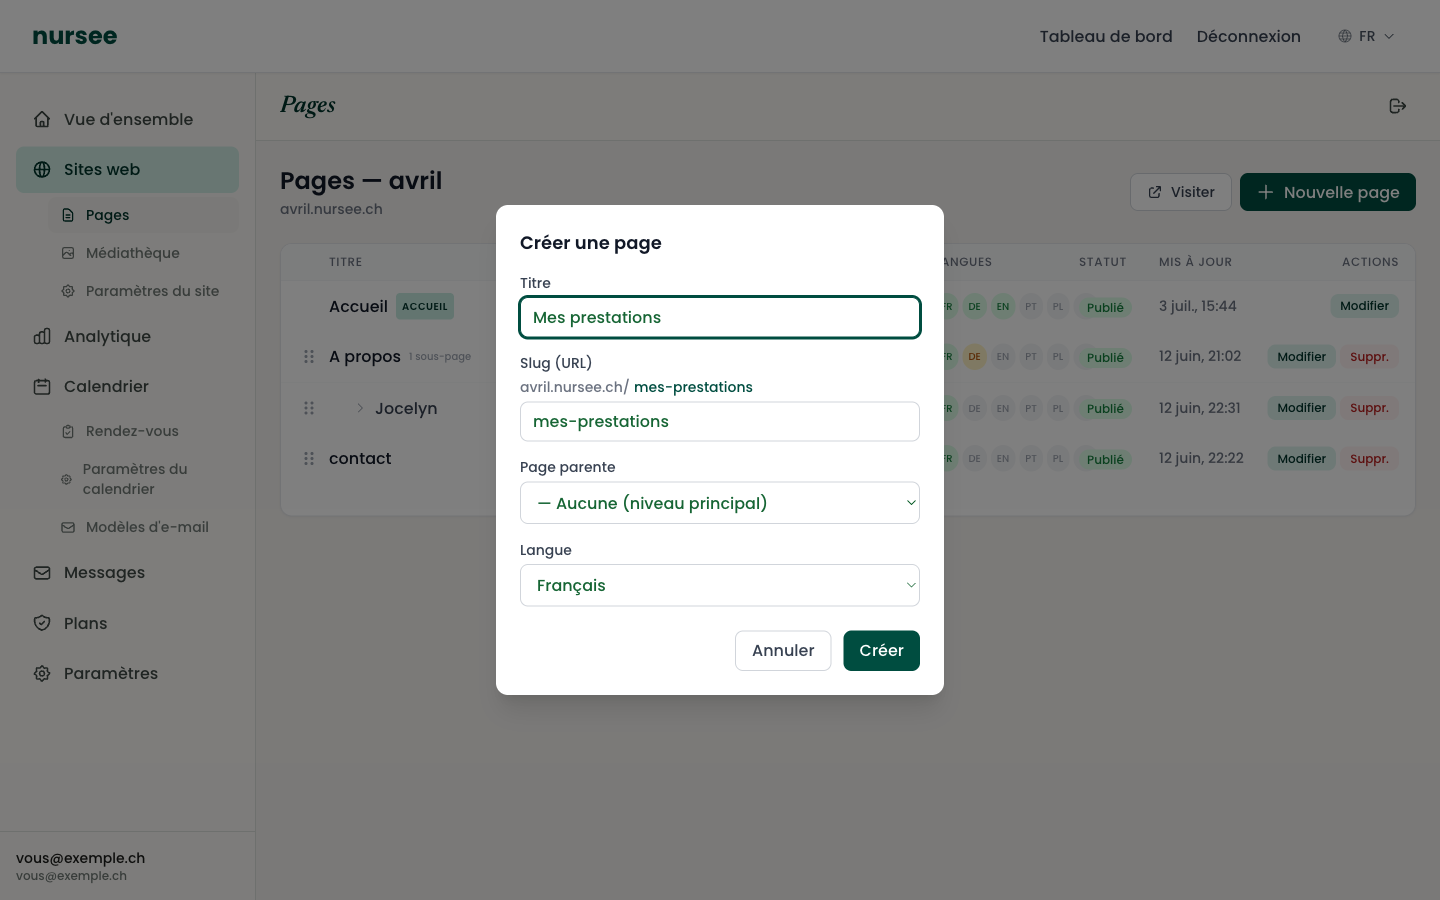1440x900 pixels.
Task: Click the Titre input field
Action: (720, 317)
